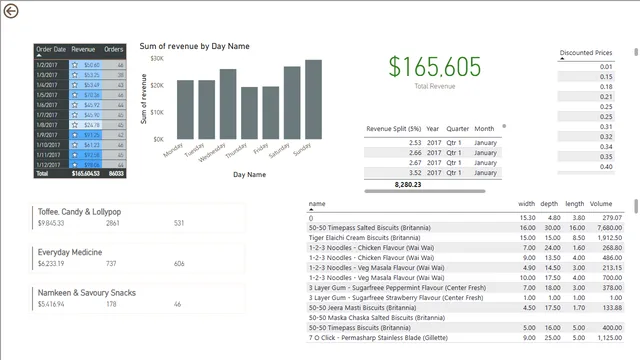Click the $9,845.33 value under Toffee card
The height and width of the screenshot is (360, 640).
(x=51, y=223)
